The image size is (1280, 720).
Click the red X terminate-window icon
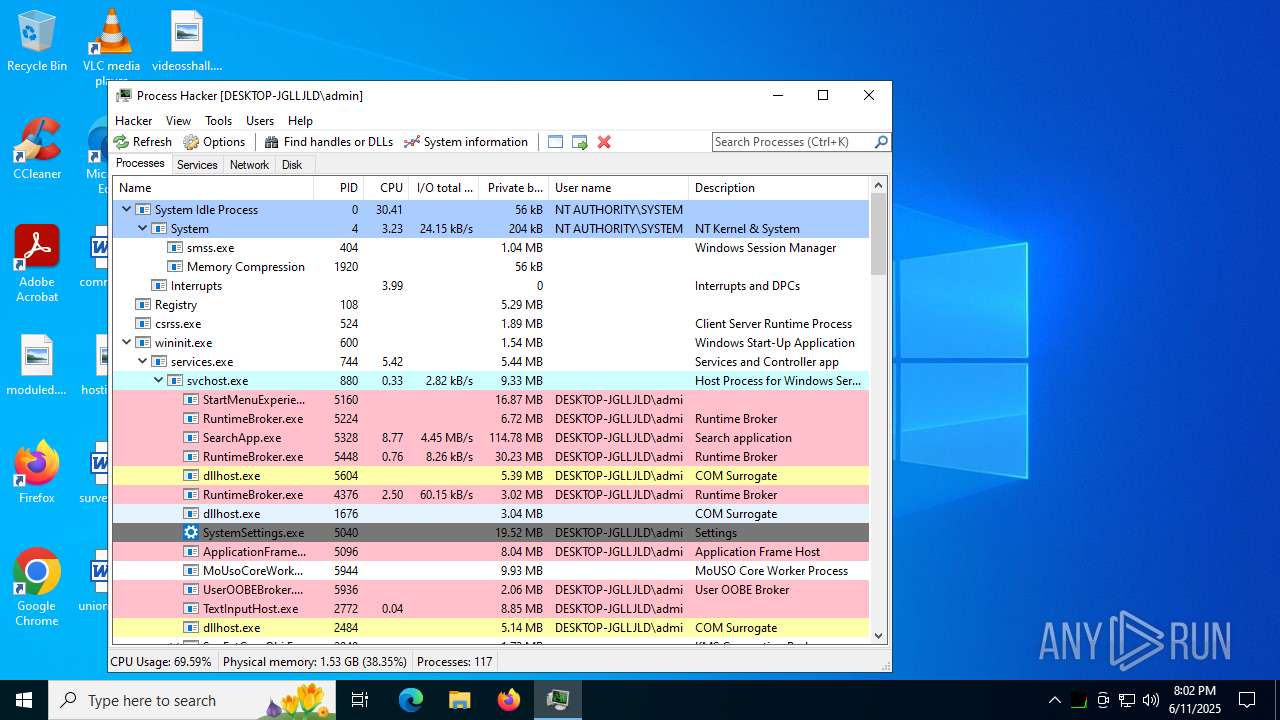[604, 142]
